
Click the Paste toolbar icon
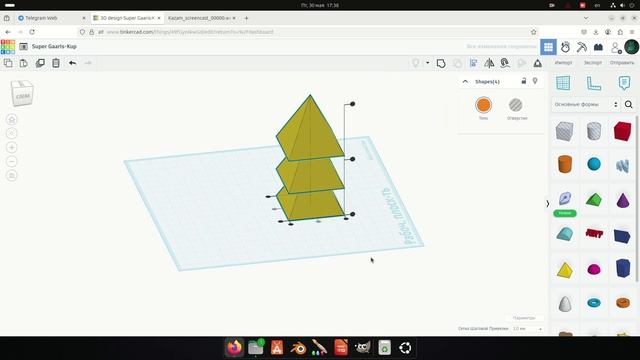[24, 63]
